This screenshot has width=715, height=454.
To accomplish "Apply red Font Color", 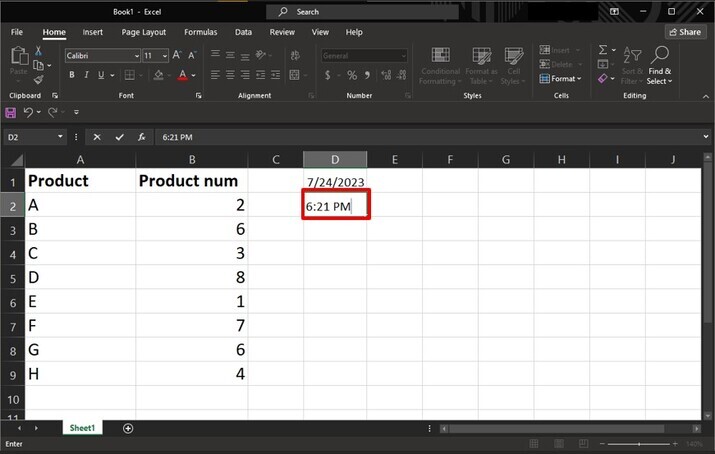I will (x=182, y=75).
